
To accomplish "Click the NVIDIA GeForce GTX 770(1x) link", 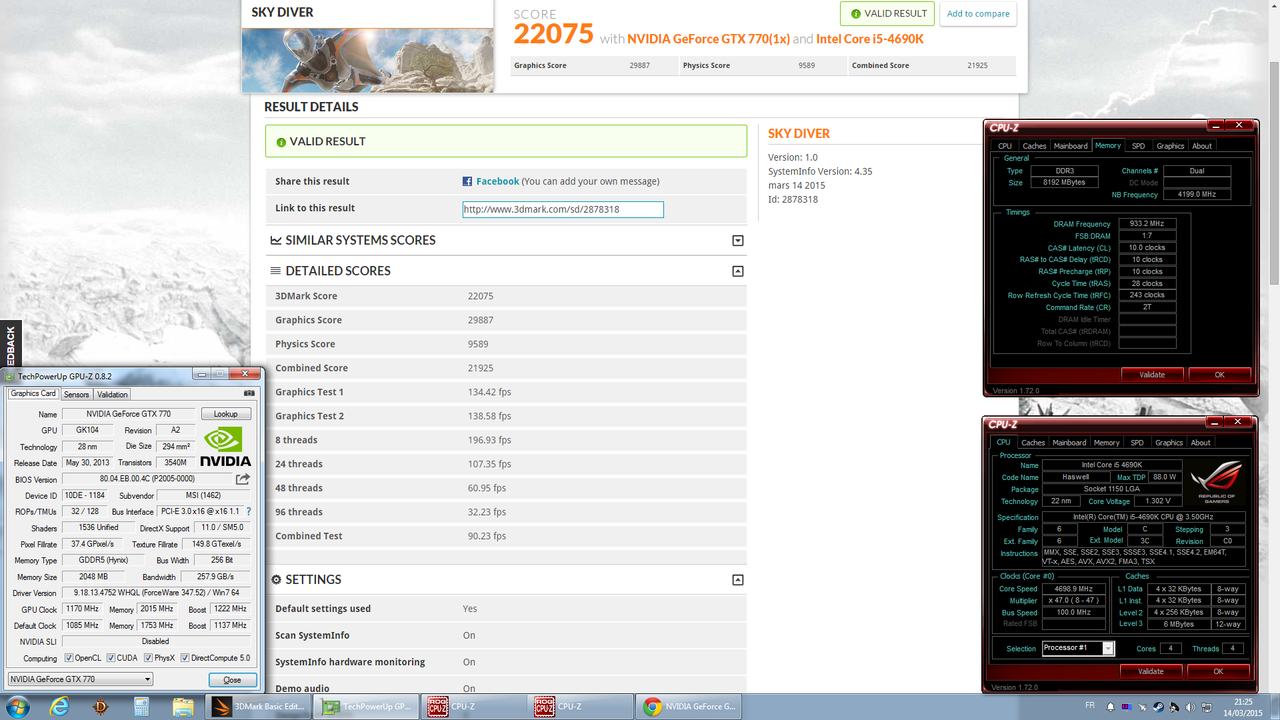I will point(708,39).
